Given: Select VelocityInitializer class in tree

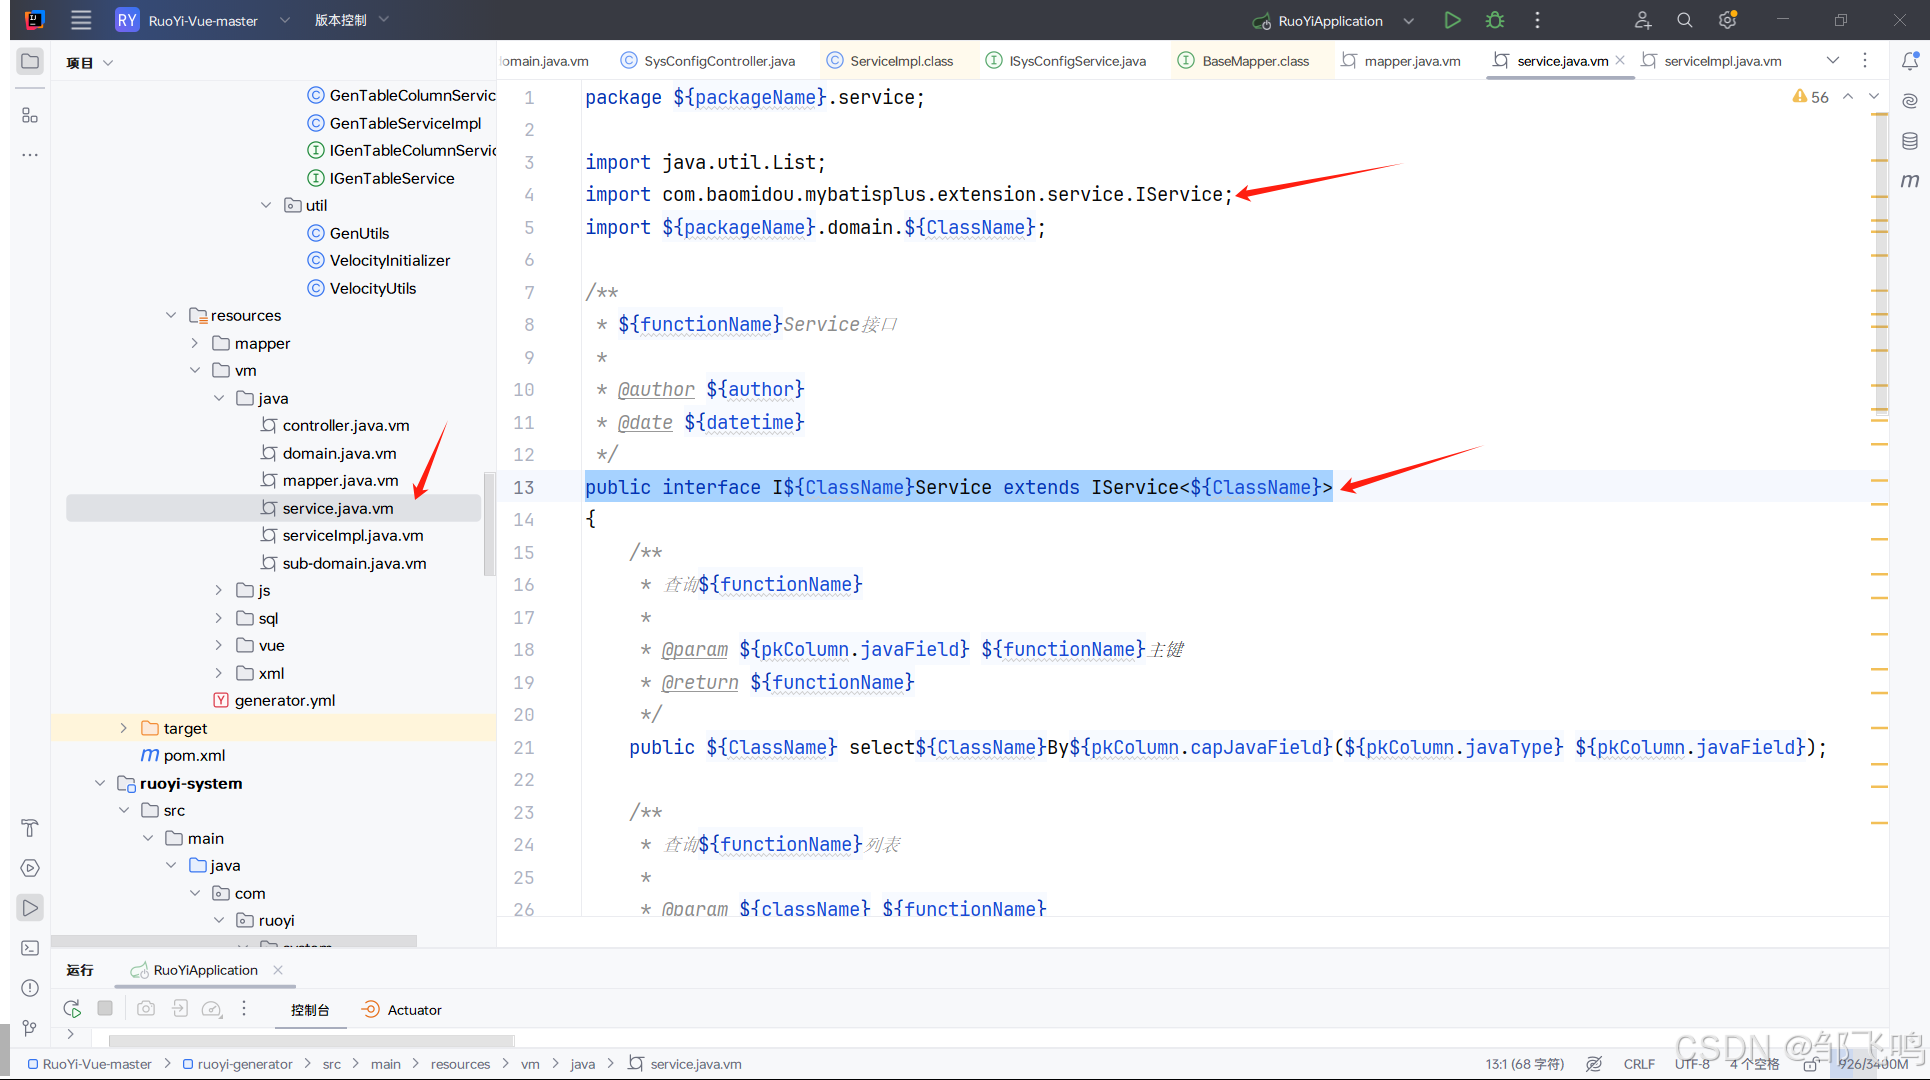Looking at the screenshot, I should [x=379, y=260].
